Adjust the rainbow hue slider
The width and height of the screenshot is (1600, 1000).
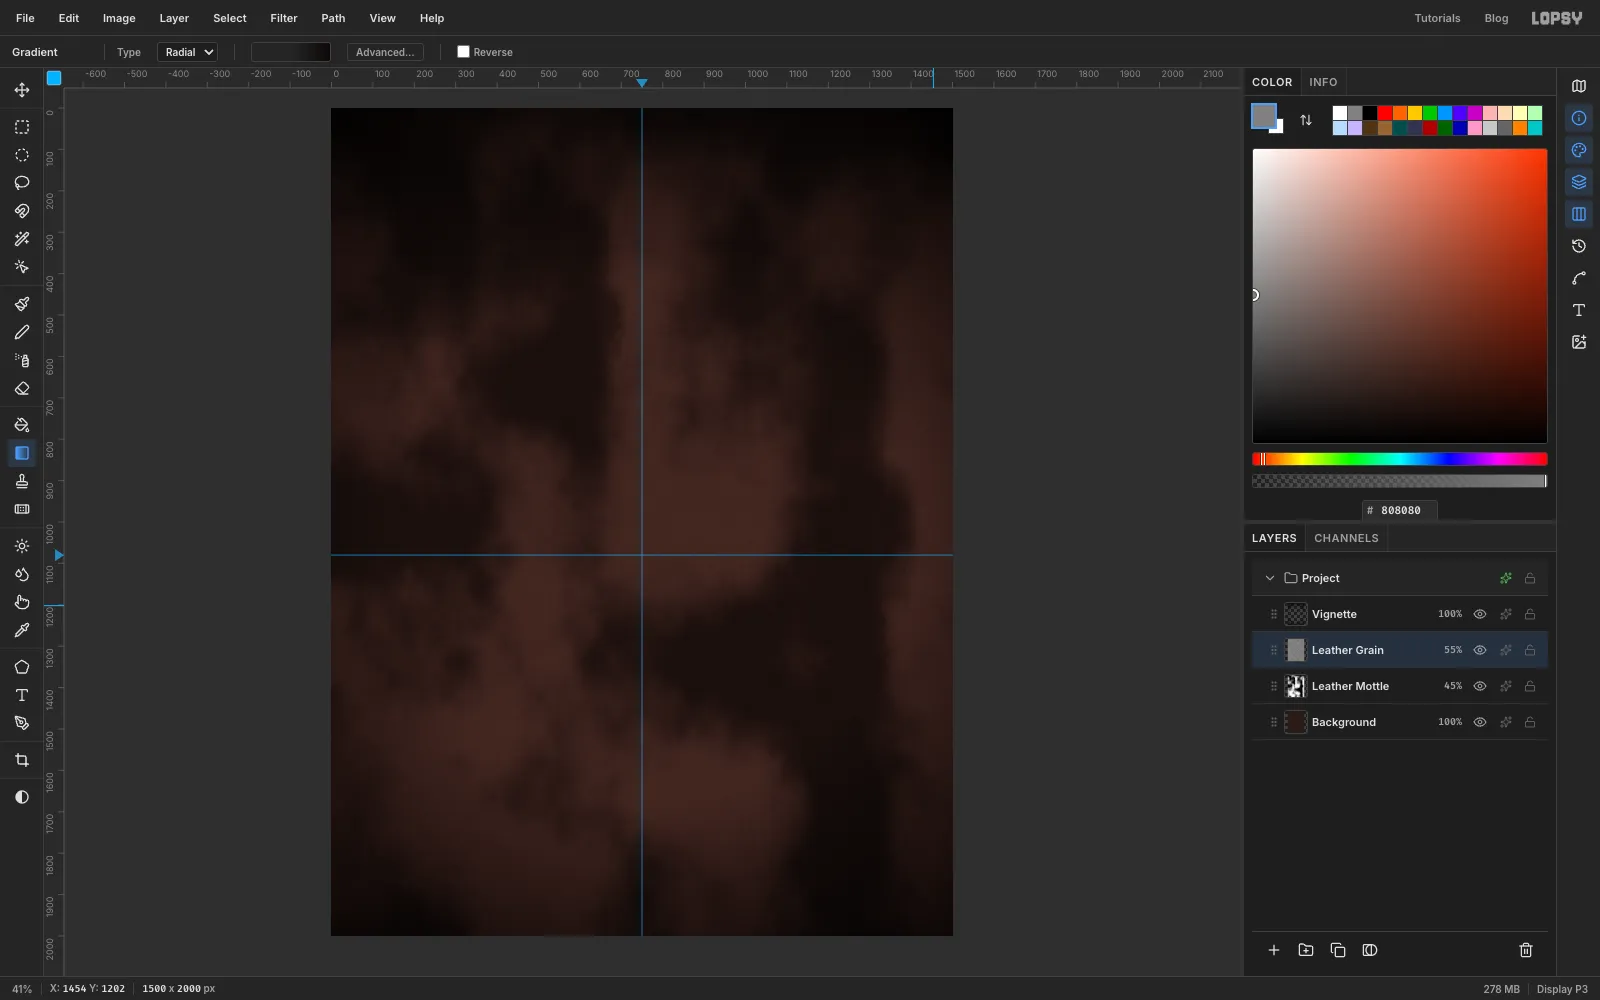click(x=1400, y=459)
